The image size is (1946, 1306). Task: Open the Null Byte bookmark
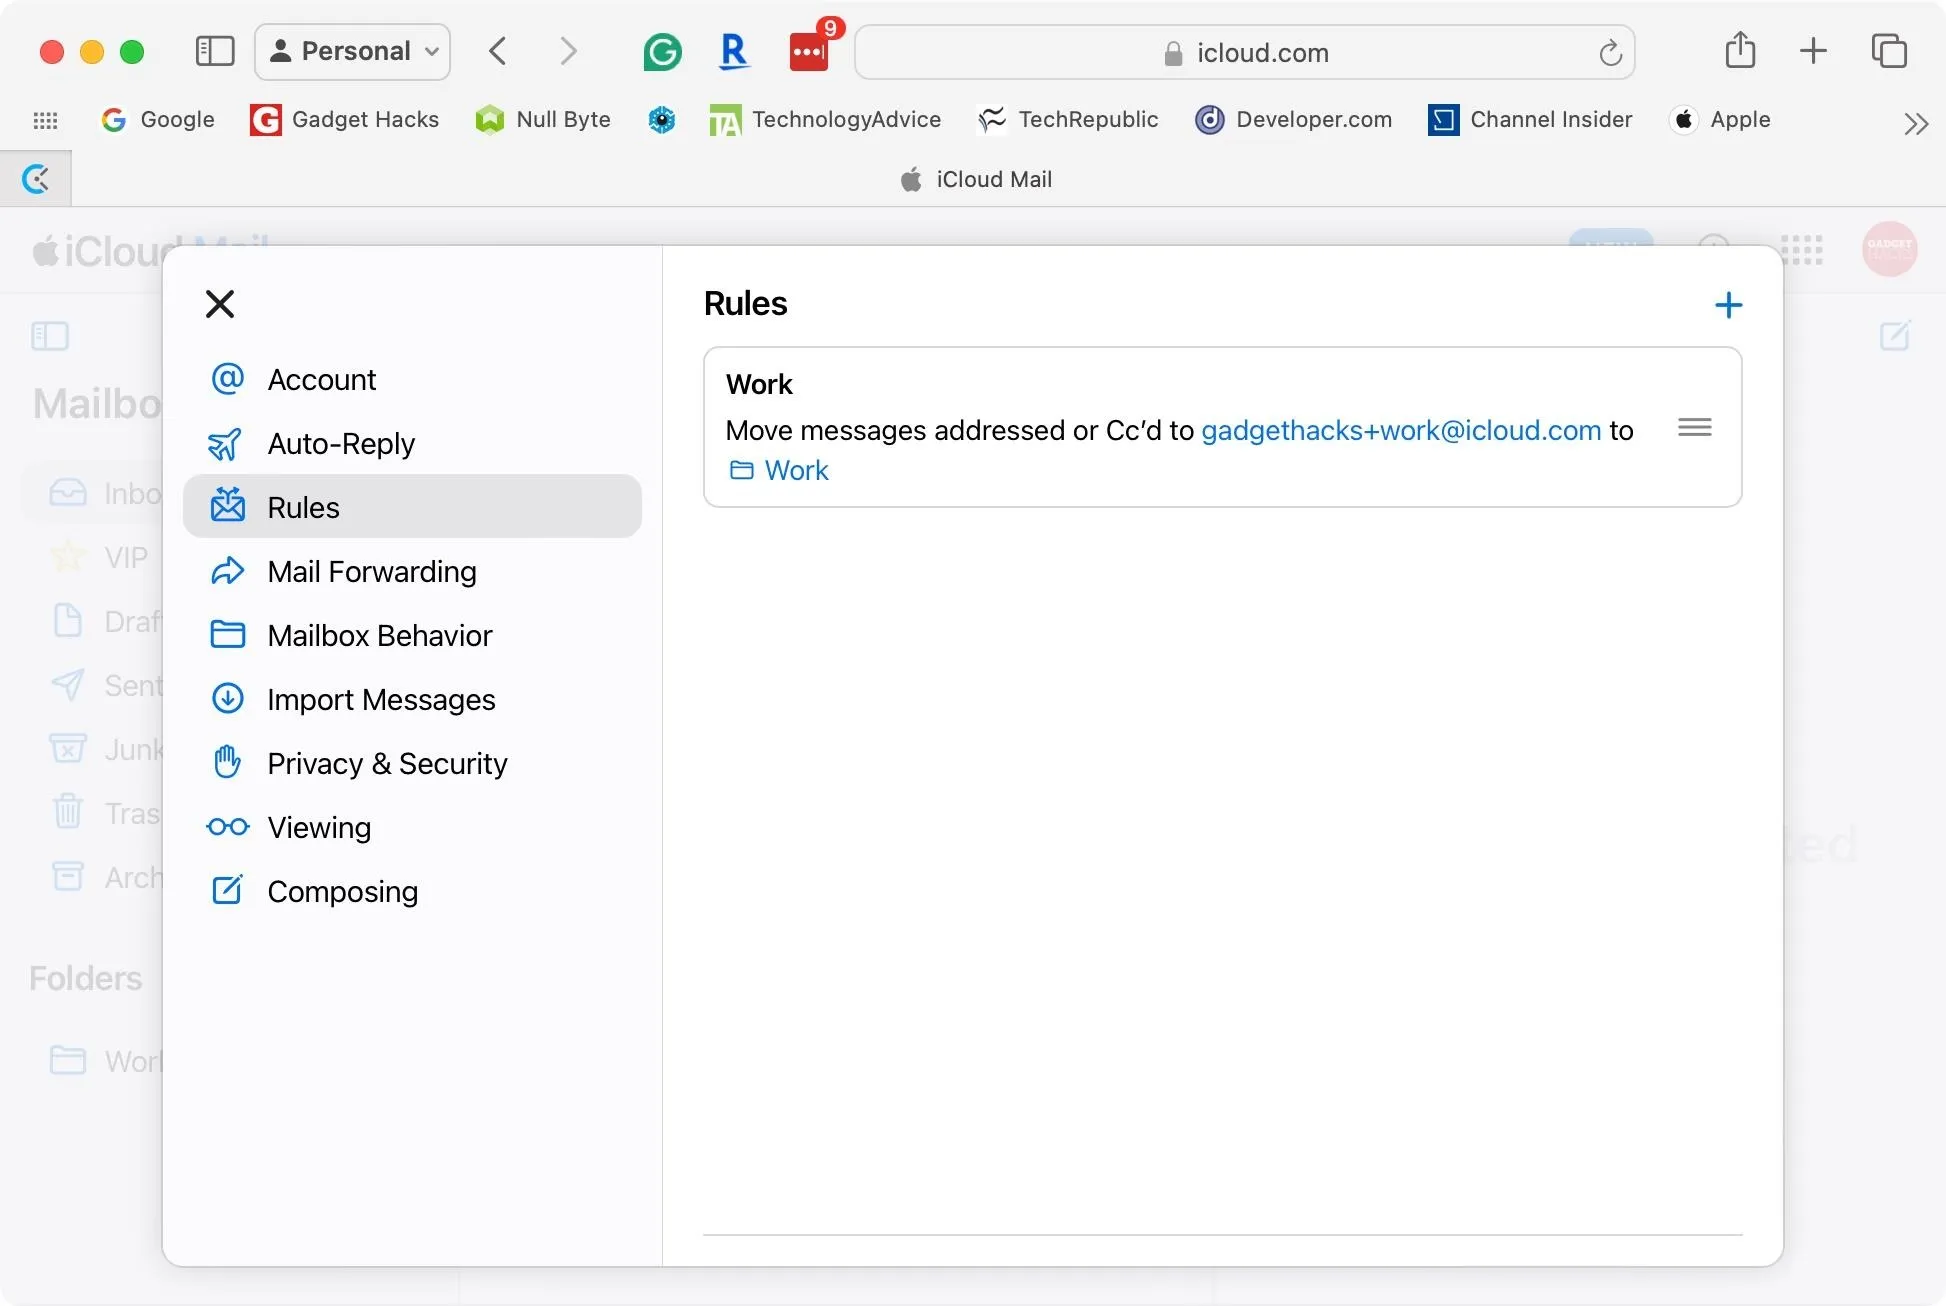(x=543, y=120)
